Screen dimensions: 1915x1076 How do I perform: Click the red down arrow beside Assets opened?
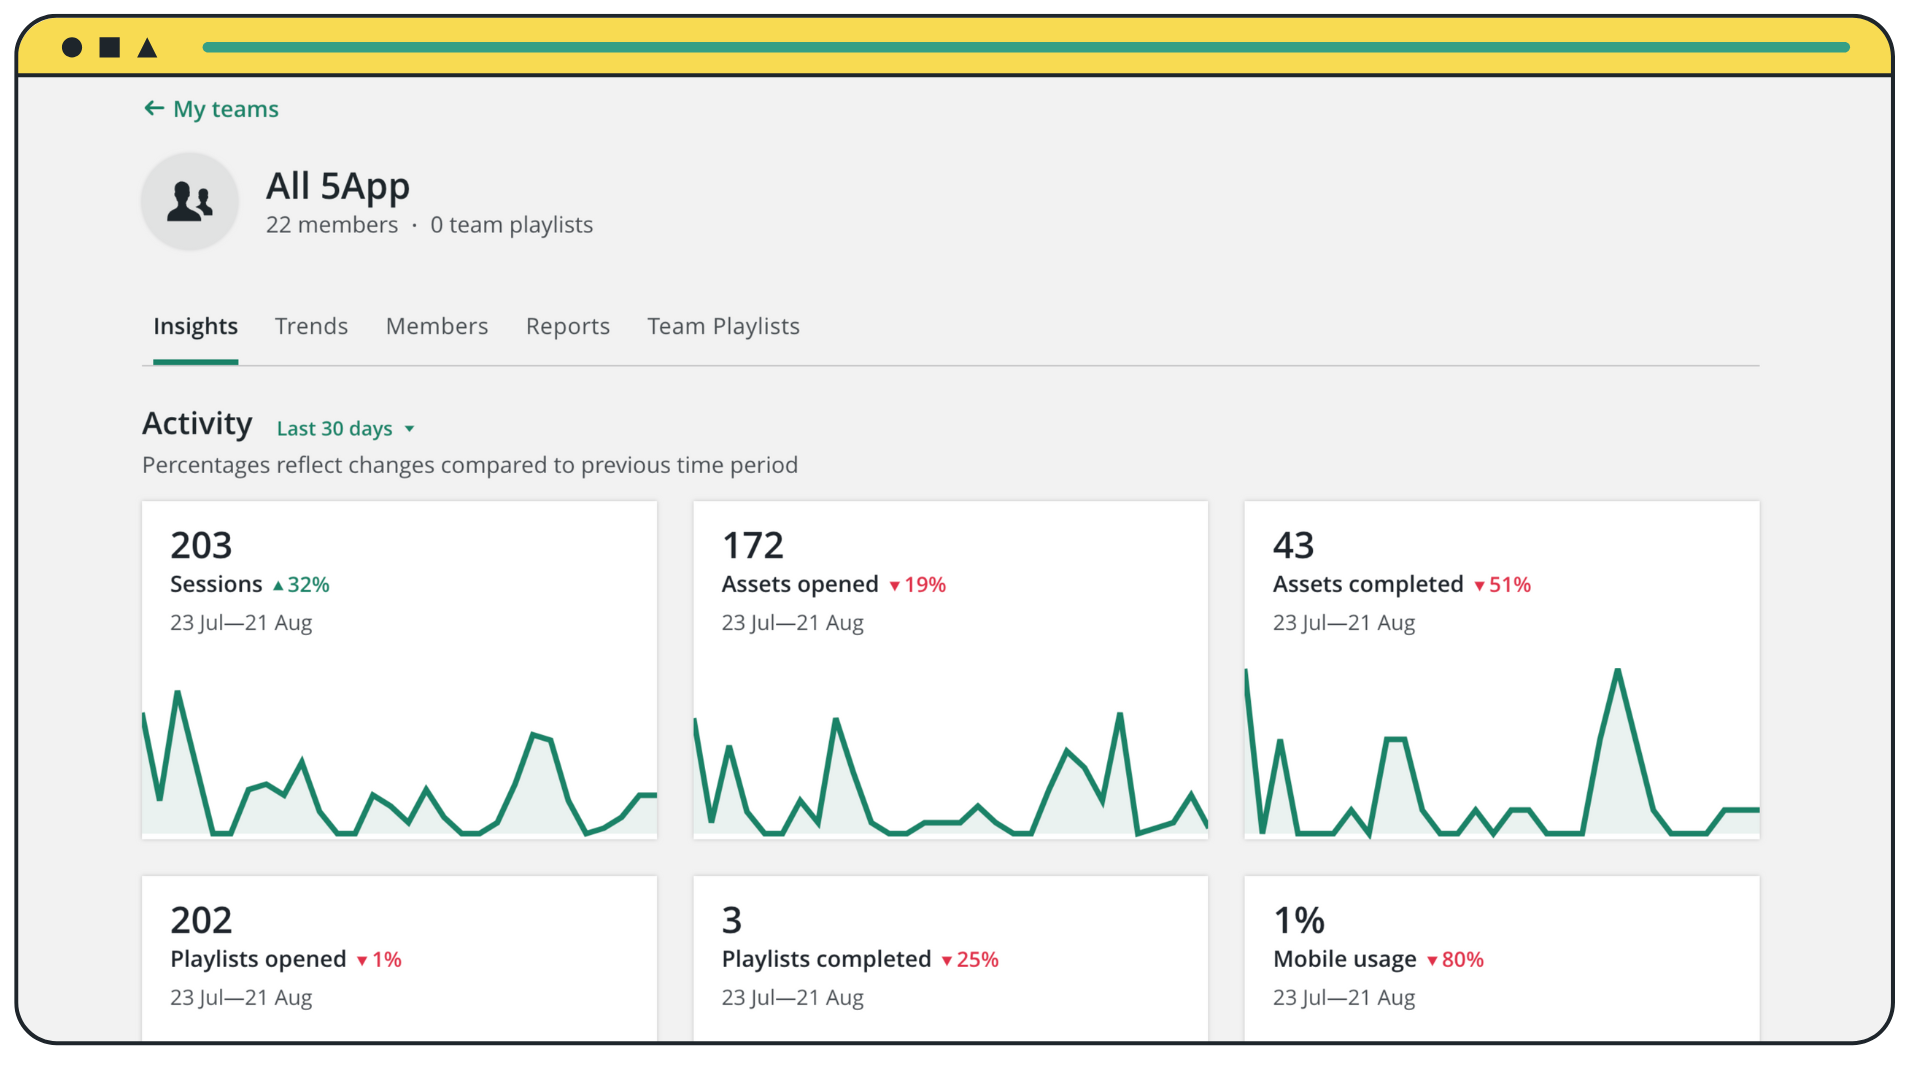[x=893, y=584]
